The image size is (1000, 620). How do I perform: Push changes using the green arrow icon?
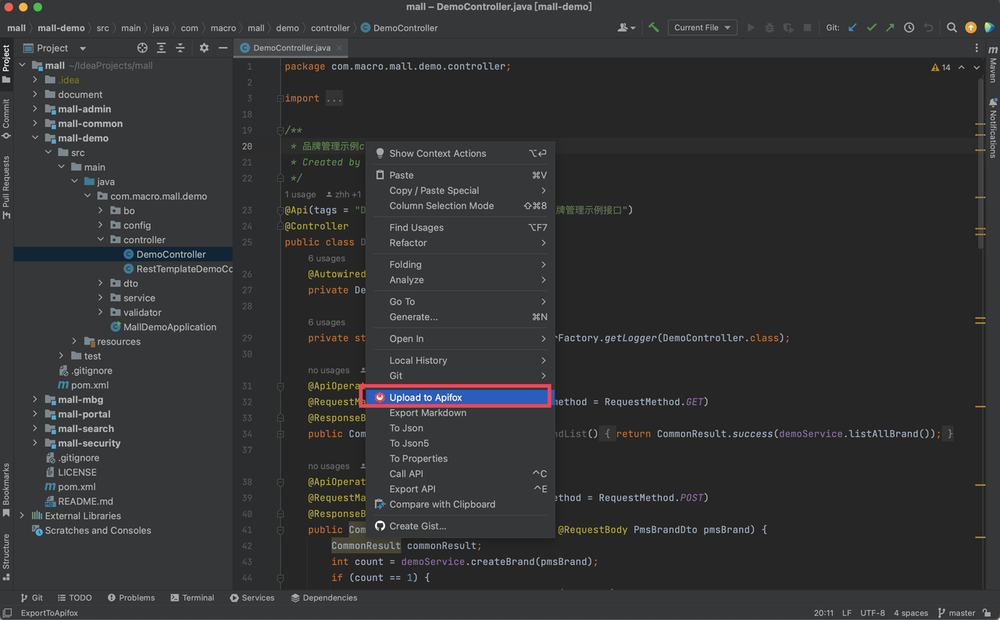[890, 27]
